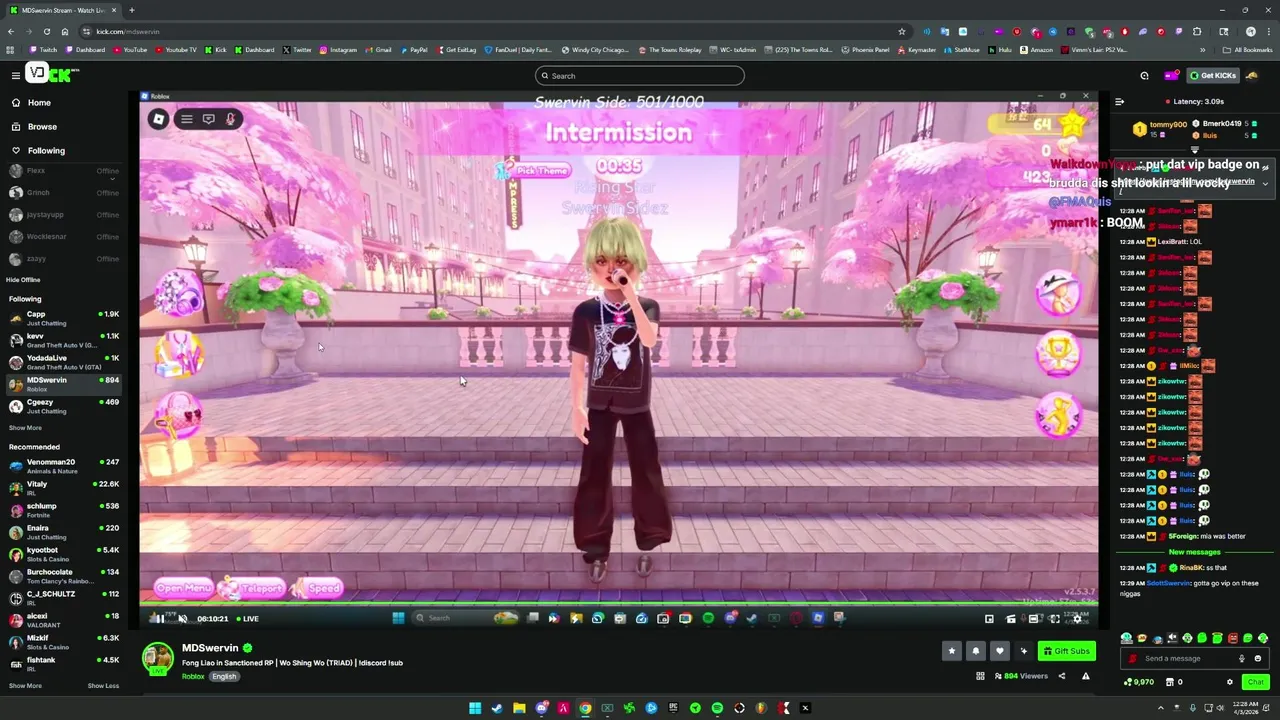Click Teleport button in game
The image size is (1280, 720).
point(254,589)
